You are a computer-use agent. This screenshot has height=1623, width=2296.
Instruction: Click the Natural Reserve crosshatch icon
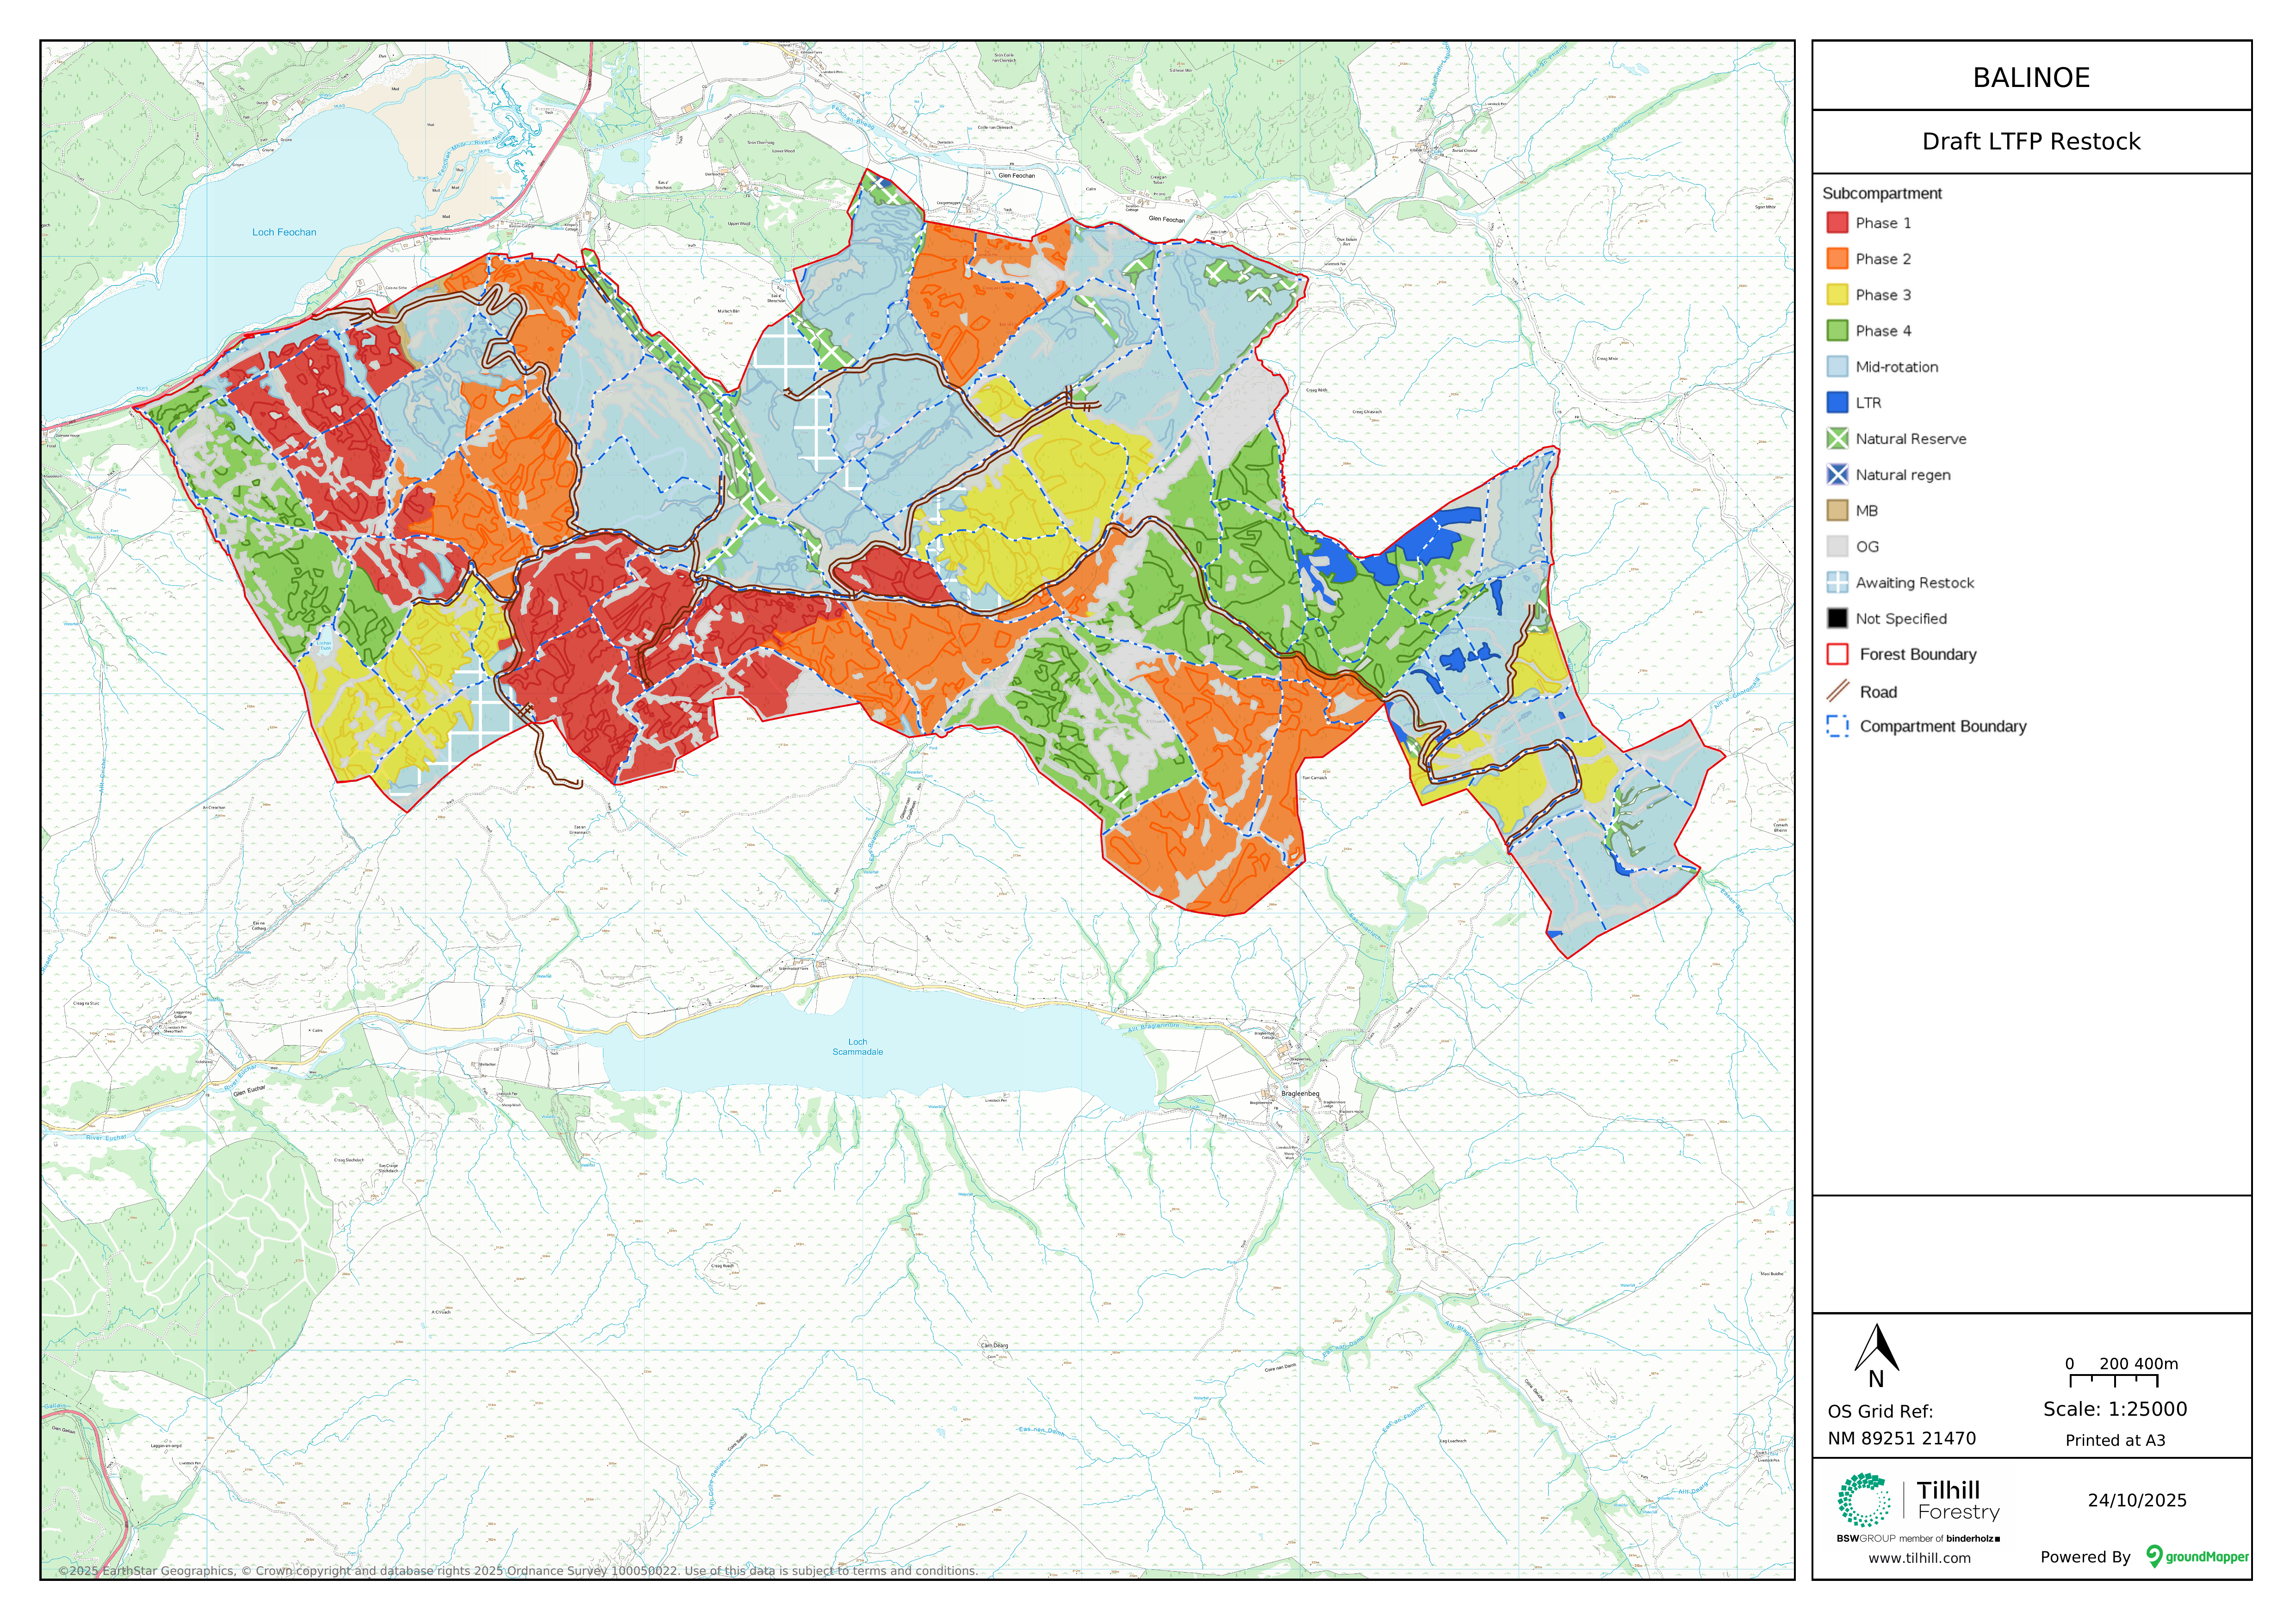point(1837,438)
